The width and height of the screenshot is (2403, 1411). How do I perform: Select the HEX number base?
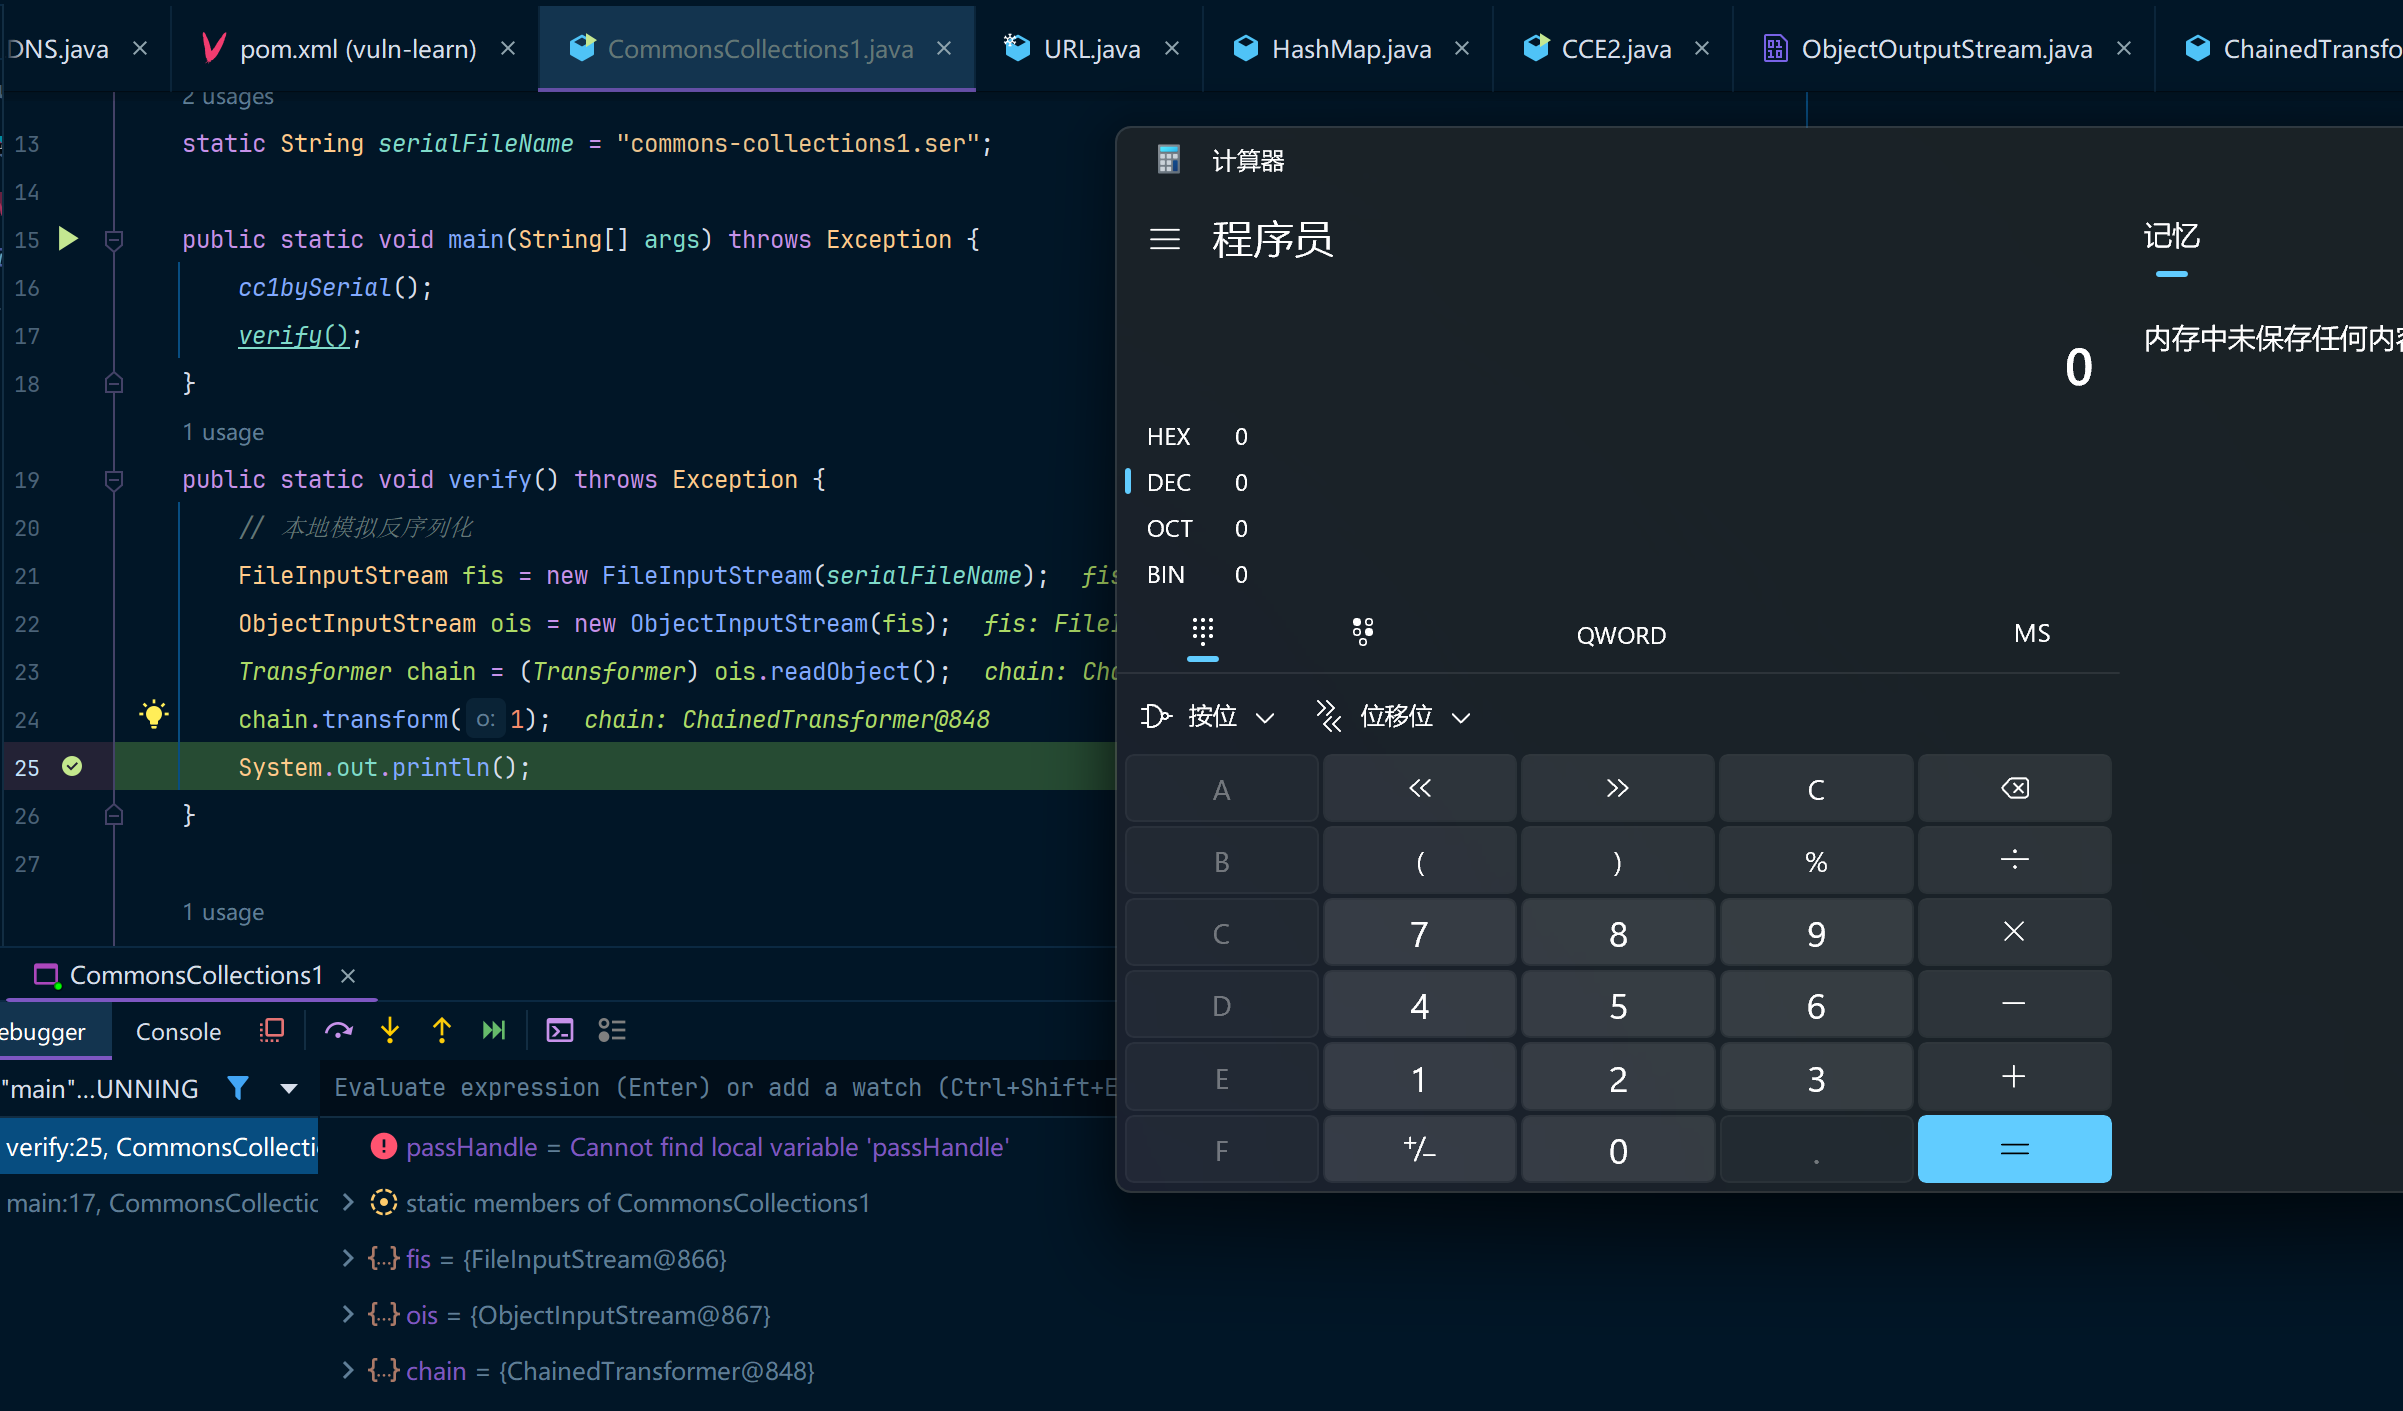1200,437
